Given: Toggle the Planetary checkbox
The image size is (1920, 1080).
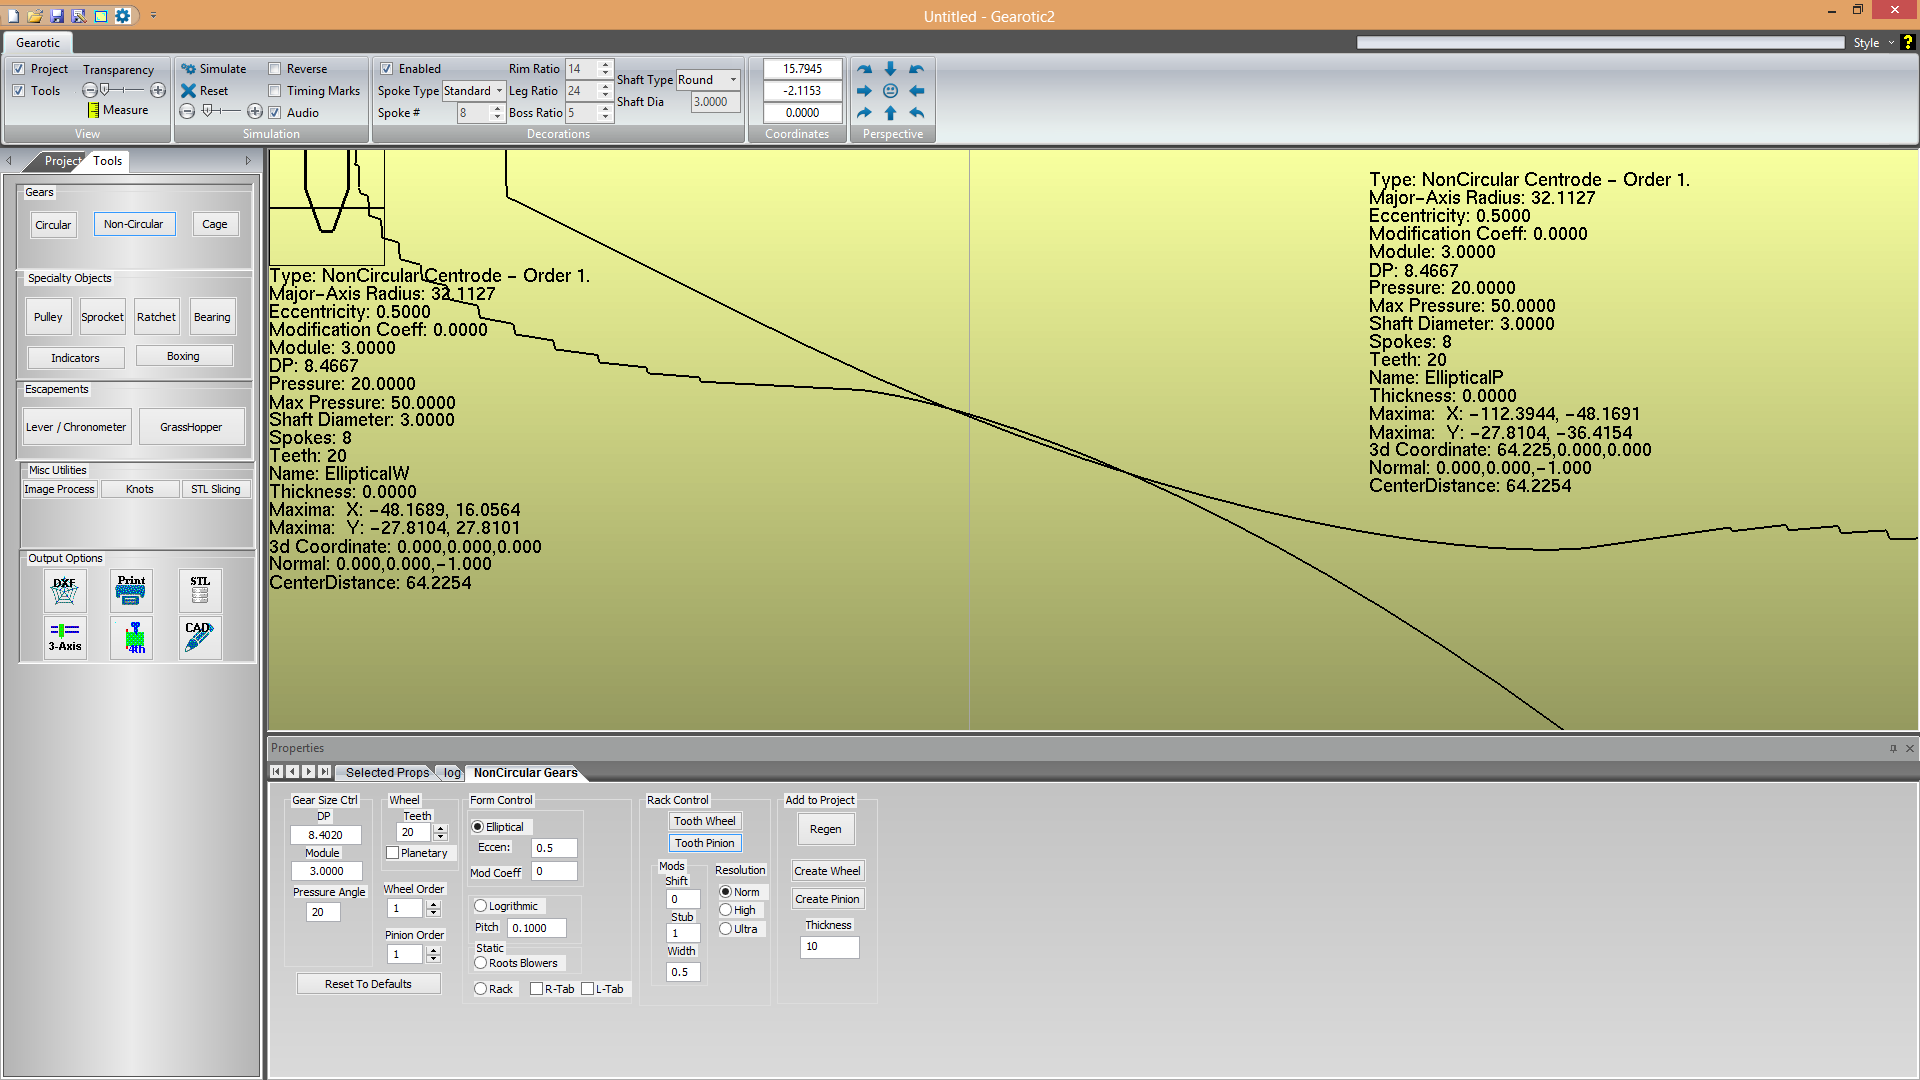Looking at the screenshot, I should (x=393, y=853).
